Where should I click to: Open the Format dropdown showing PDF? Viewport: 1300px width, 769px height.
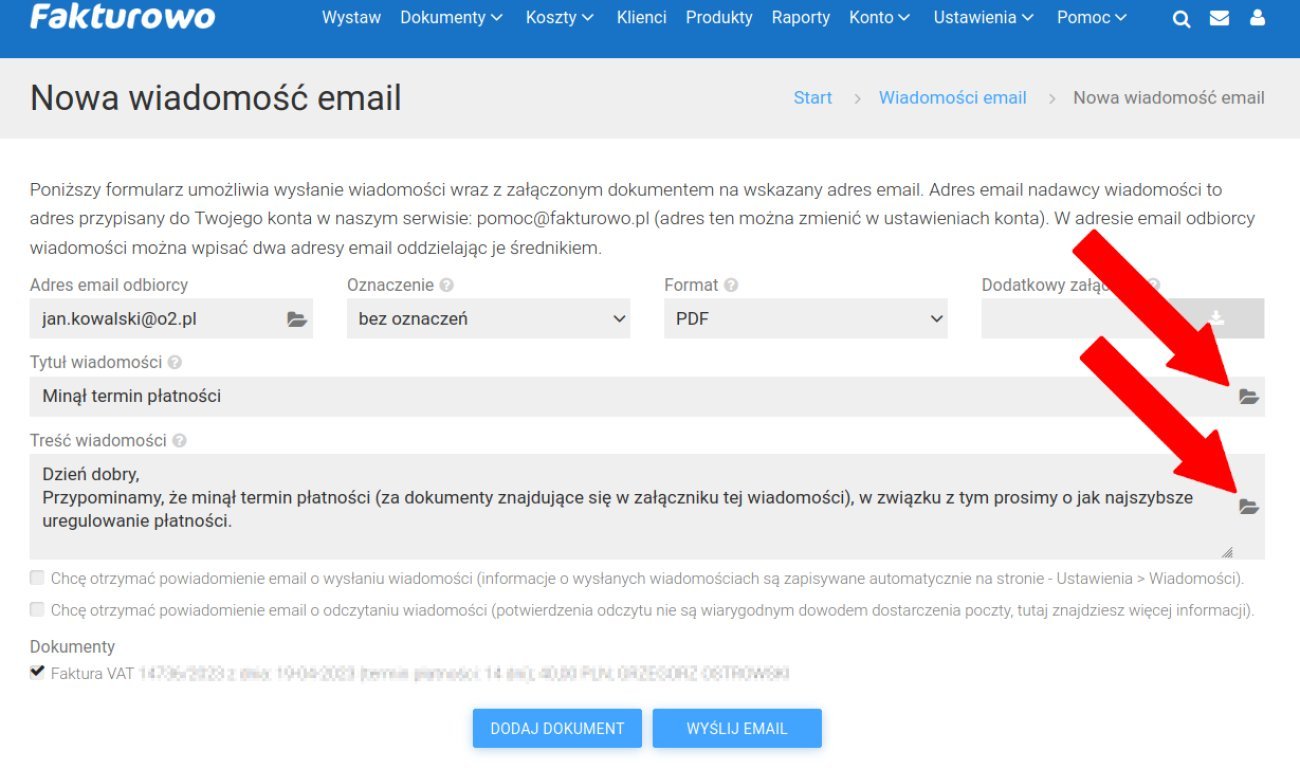coord(805,319)
